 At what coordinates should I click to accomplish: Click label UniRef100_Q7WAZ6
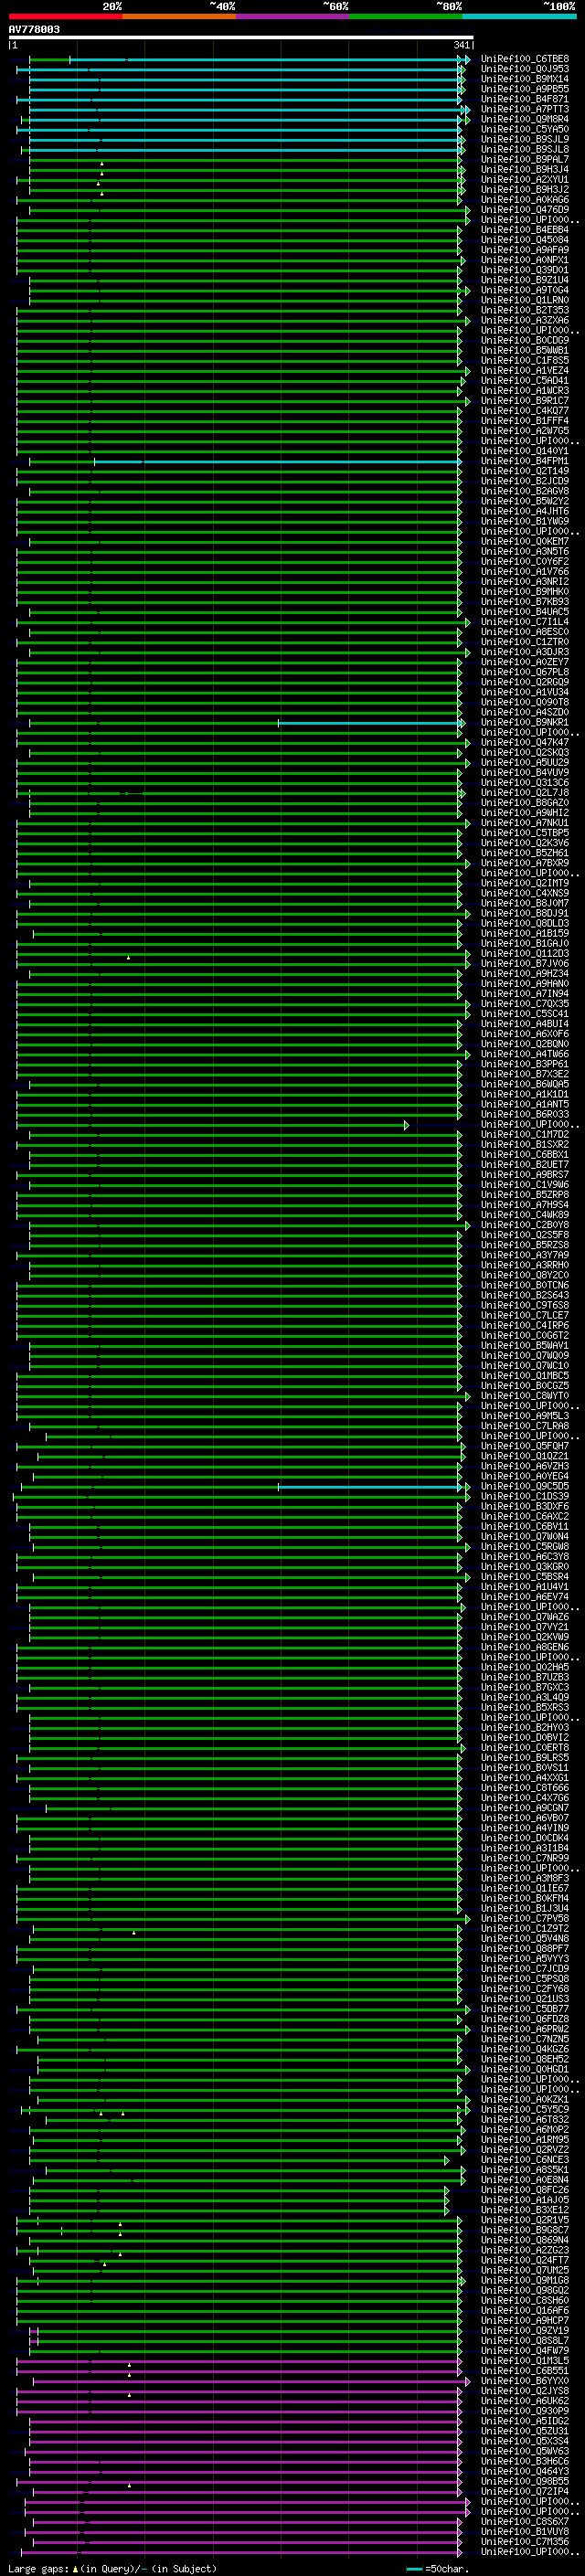(x=525, y=1617)
